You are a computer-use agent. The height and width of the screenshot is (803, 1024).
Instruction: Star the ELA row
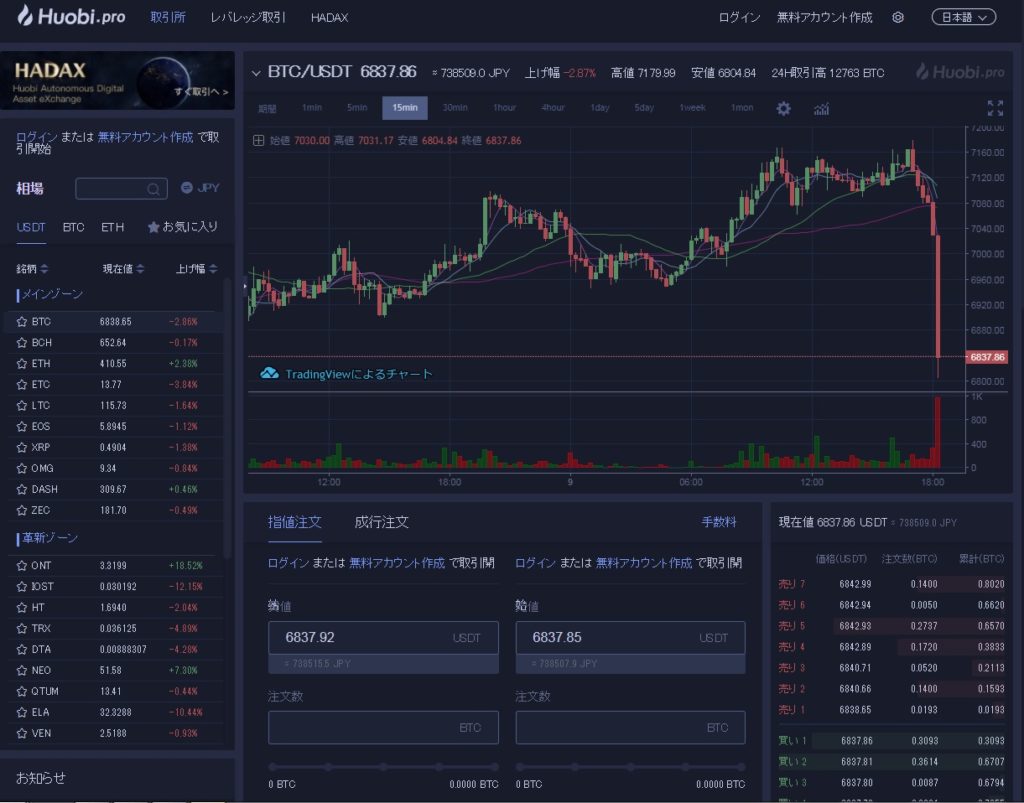[x=22, y=712]
